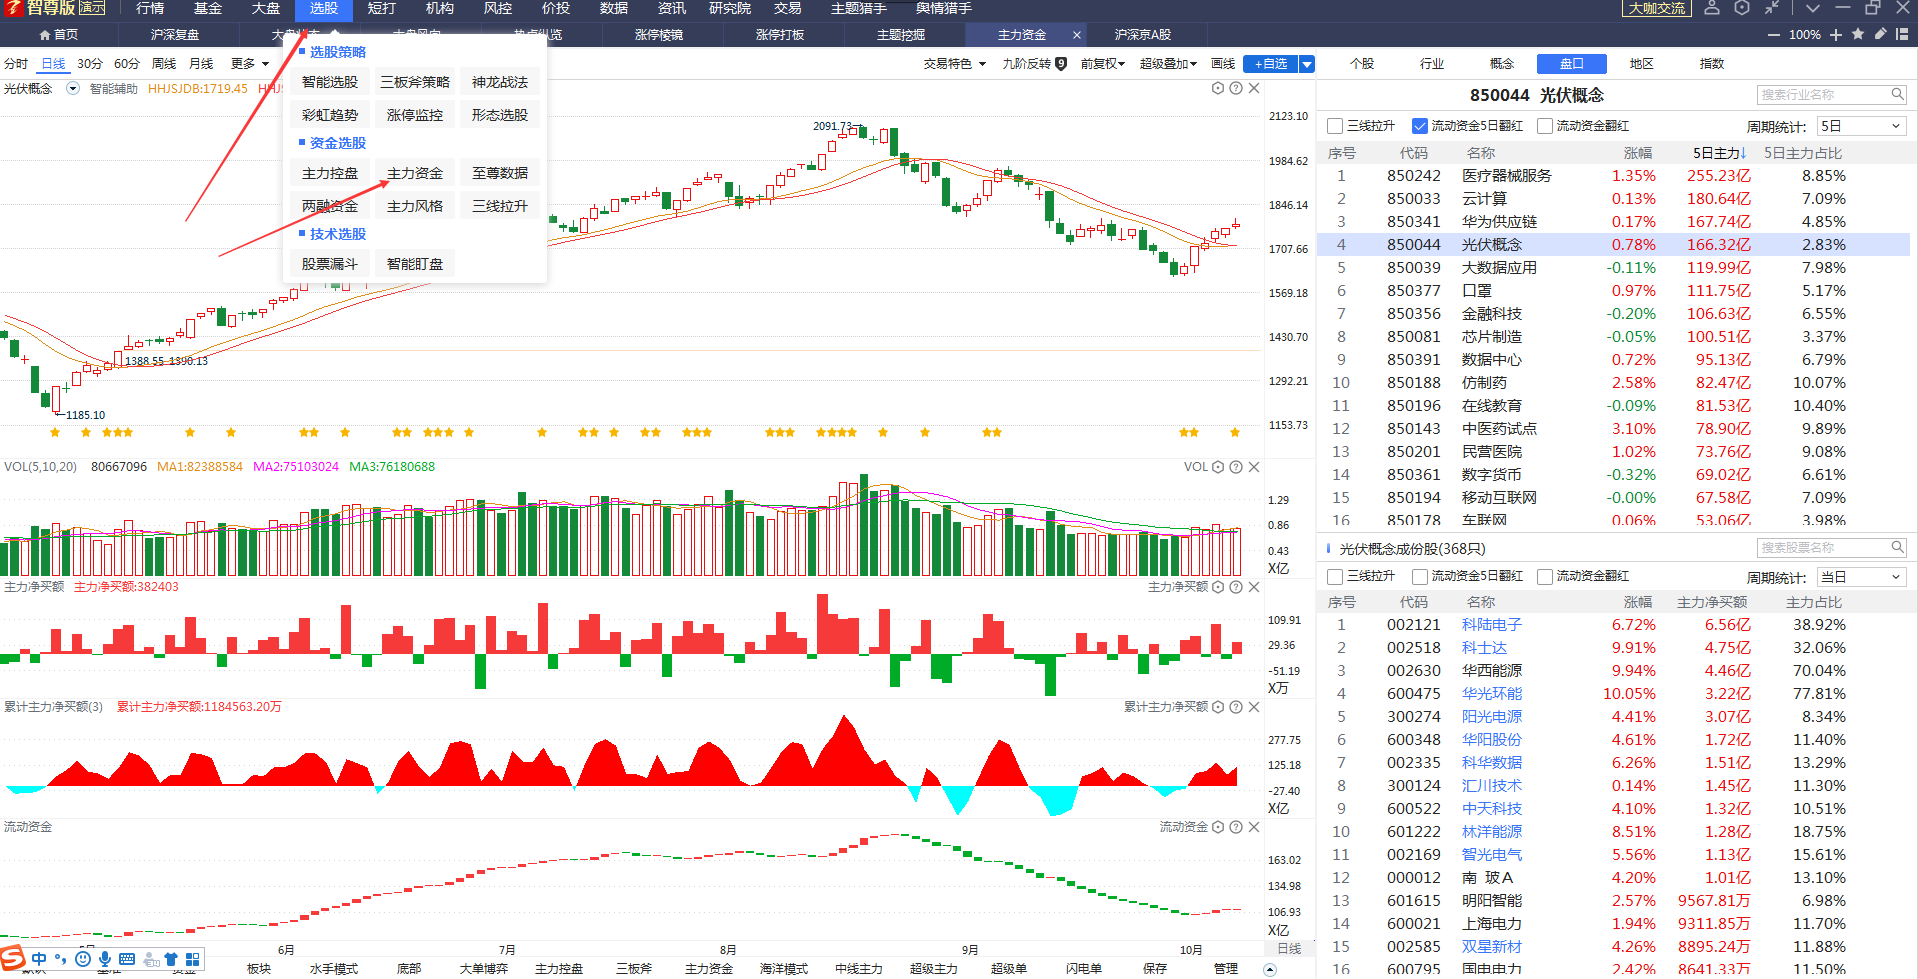Screen dimensions: 1918x979
Task: Open the 选股 menu
Action: (324, 9)
